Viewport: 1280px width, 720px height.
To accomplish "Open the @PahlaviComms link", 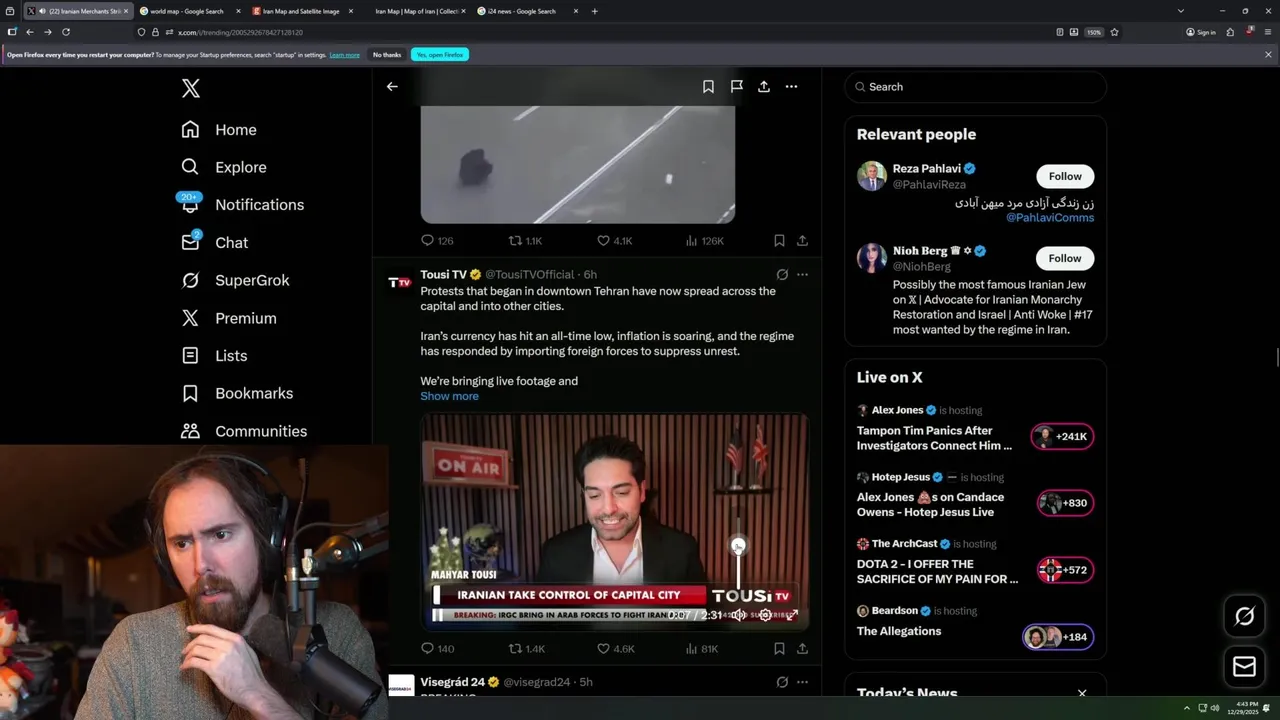I will click(x=1050, y=217).
